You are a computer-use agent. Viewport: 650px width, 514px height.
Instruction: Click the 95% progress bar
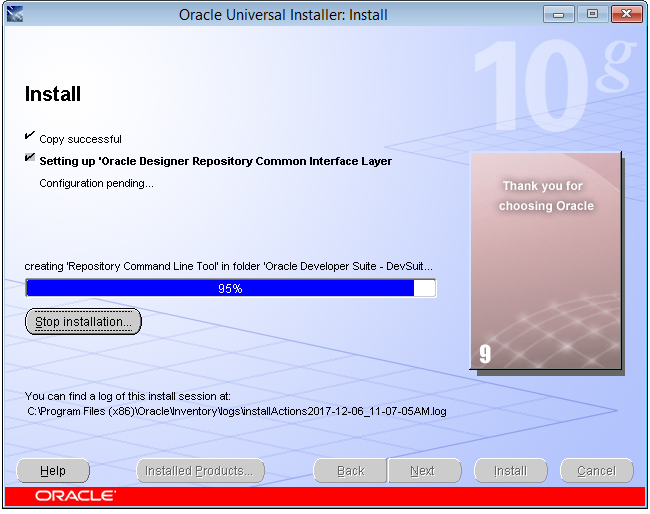[230, 288]
